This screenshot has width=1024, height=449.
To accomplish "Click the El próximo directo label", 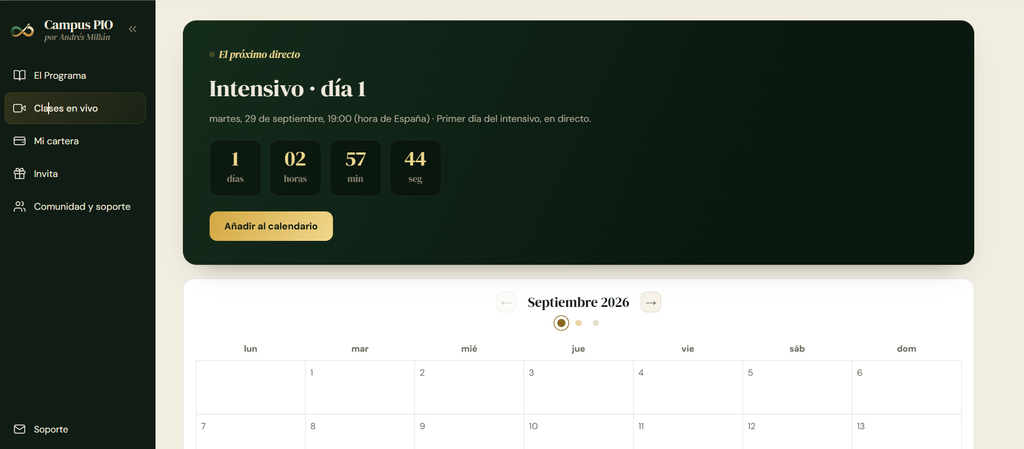I will coord(259,55).
